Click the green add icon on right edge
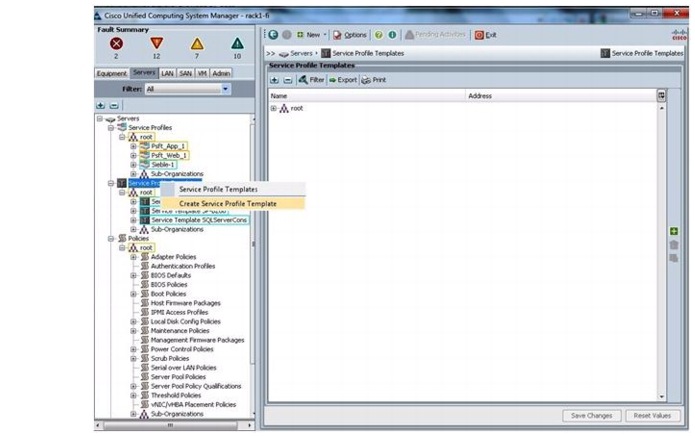Screen dimensions: 695x436 (674, 231)
